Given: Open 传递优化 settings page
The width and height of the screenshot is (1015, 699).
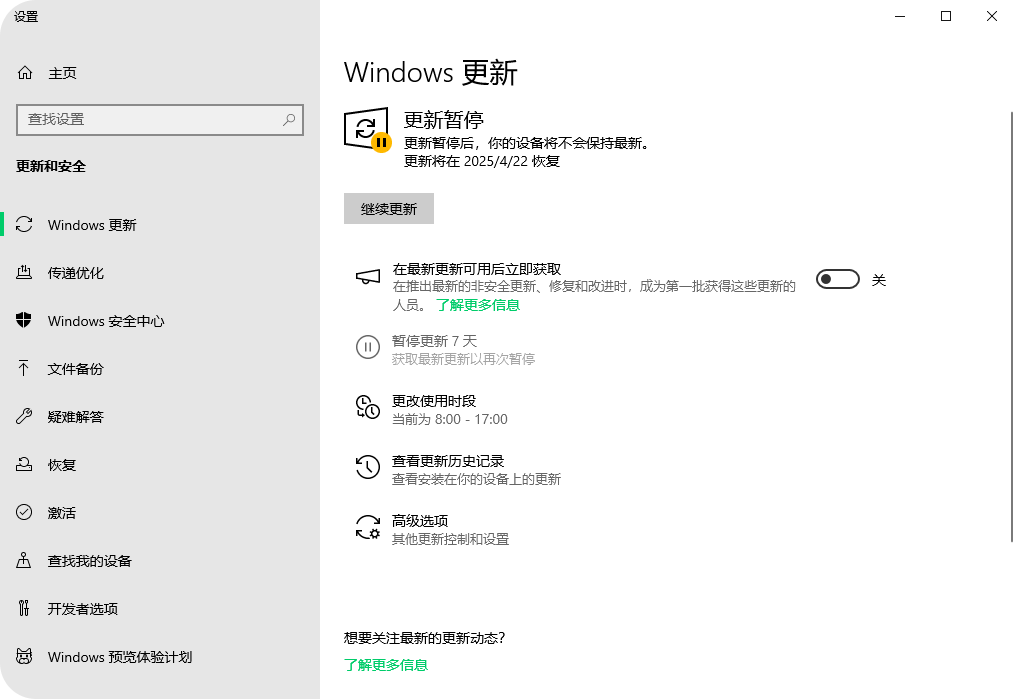Looking at the screenshot, I should point(160,272).
